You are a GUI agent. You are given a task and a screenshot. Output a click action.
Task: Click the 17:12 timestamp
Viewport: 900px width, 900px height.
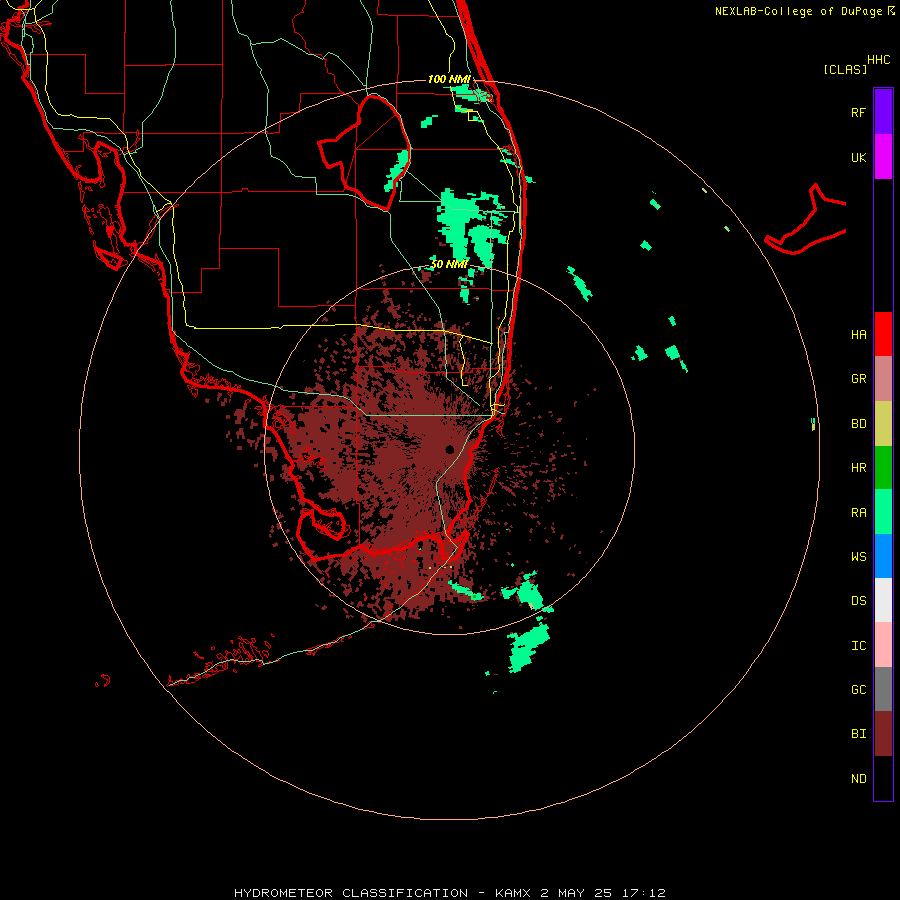(x=645, y=893)
